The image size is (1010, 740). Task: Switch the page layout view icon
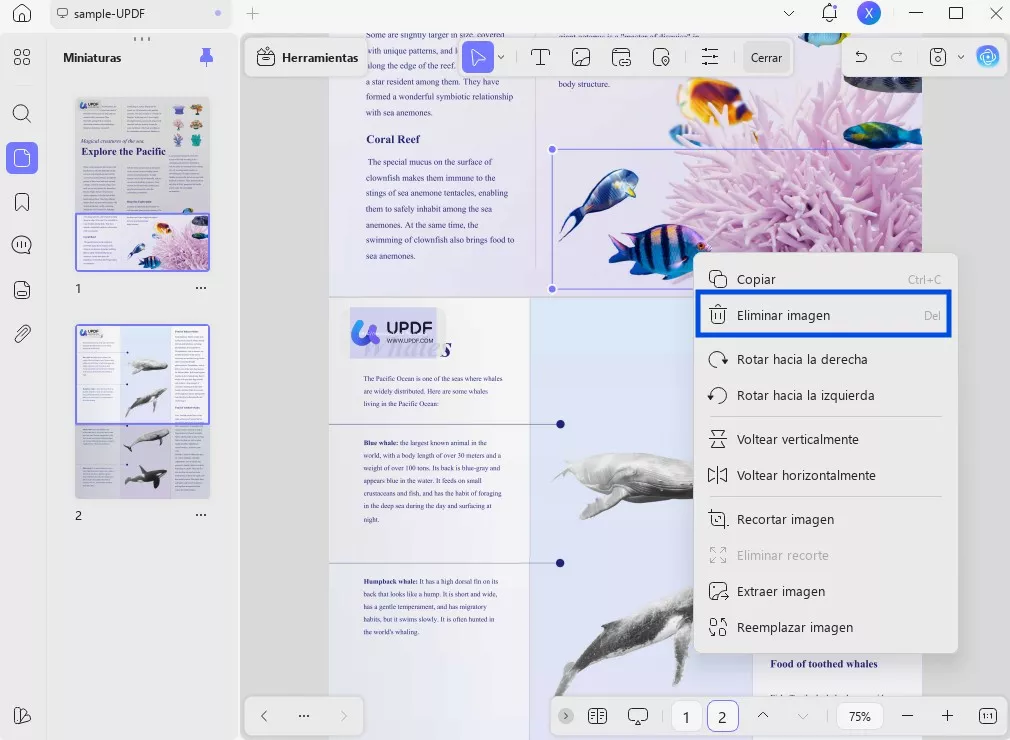[x=598, y=716]
